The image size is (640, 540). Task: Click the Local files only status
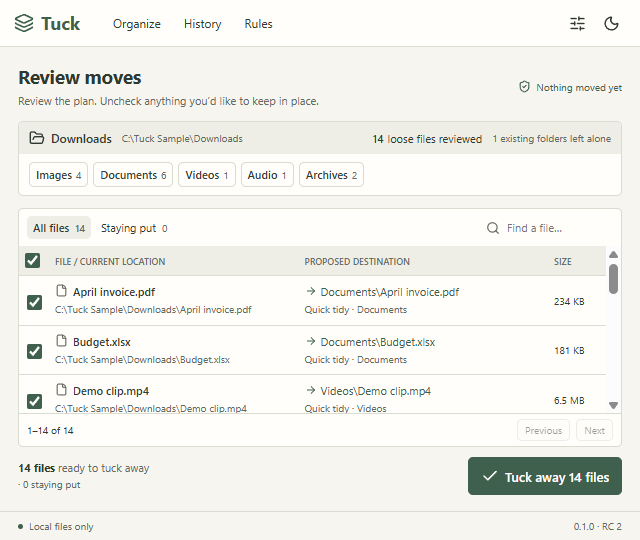[61, 527]
